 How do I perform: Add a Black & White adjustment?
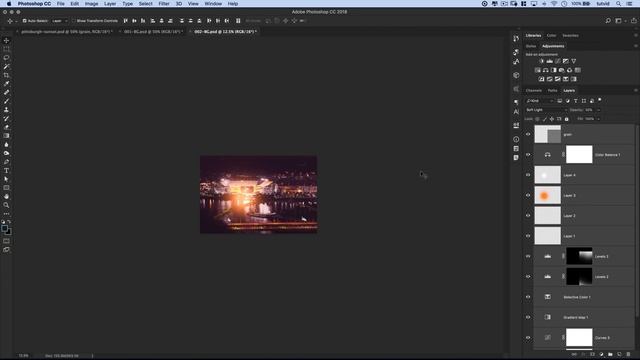(x=553, y=70)
